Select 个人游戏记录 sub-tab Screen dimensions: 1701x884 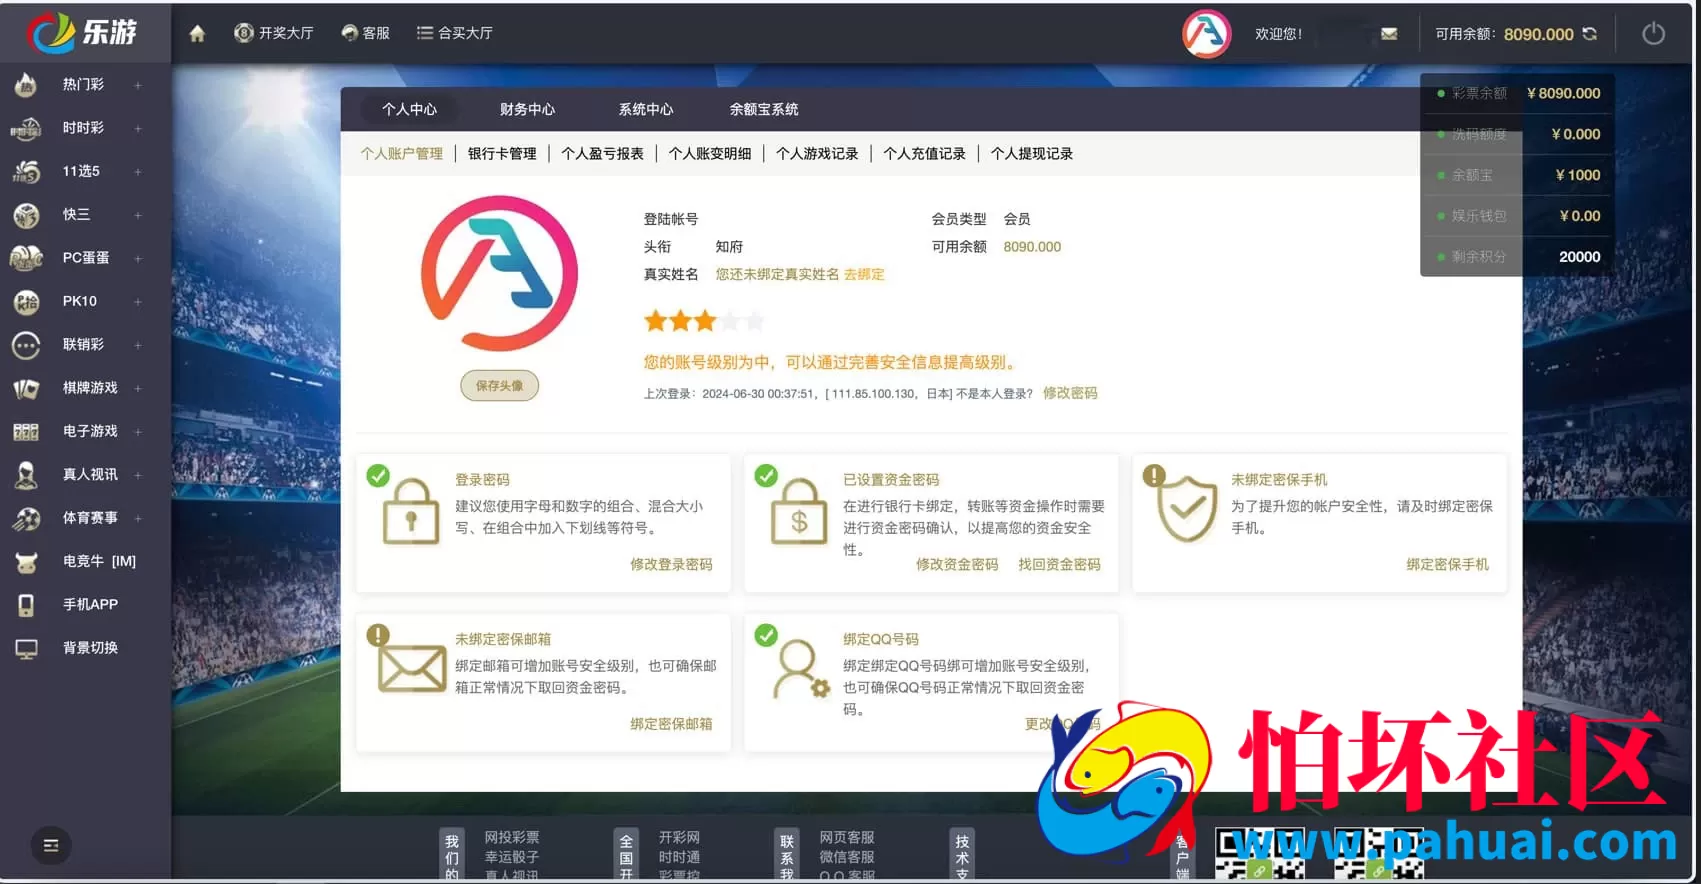coord(817,153)
